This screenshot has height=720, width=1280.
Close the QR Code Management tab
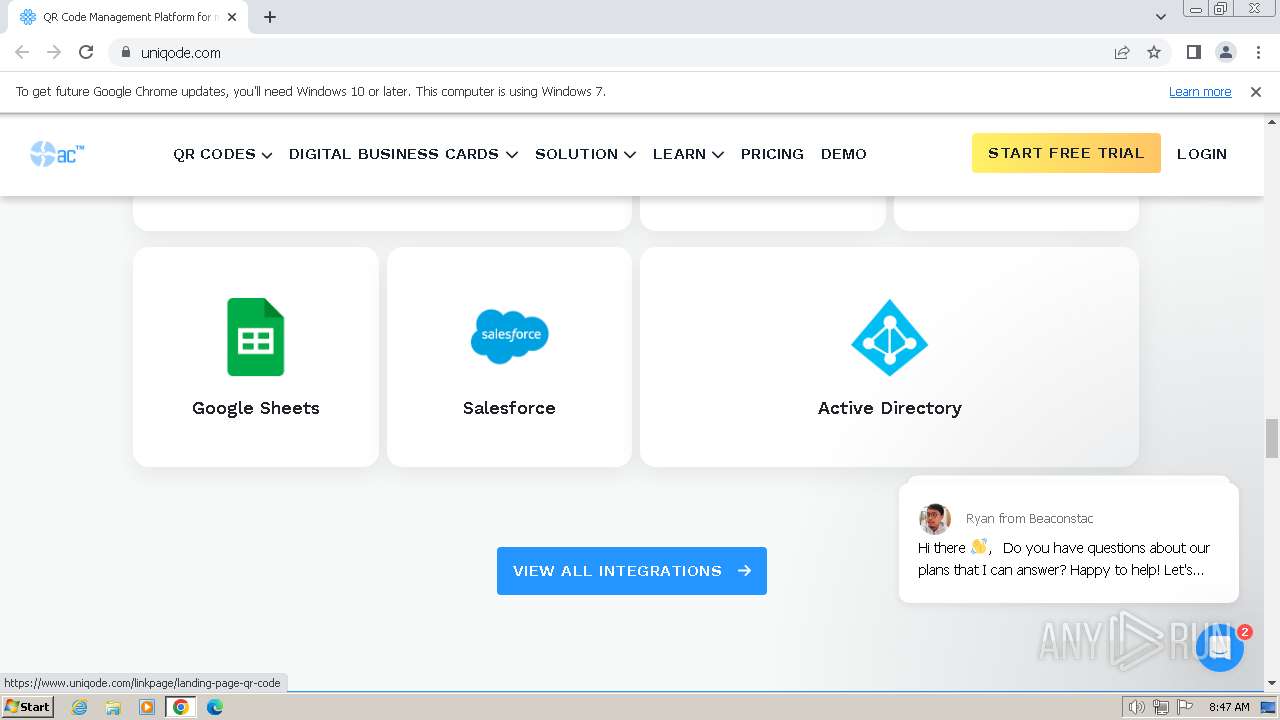point(232,17)
